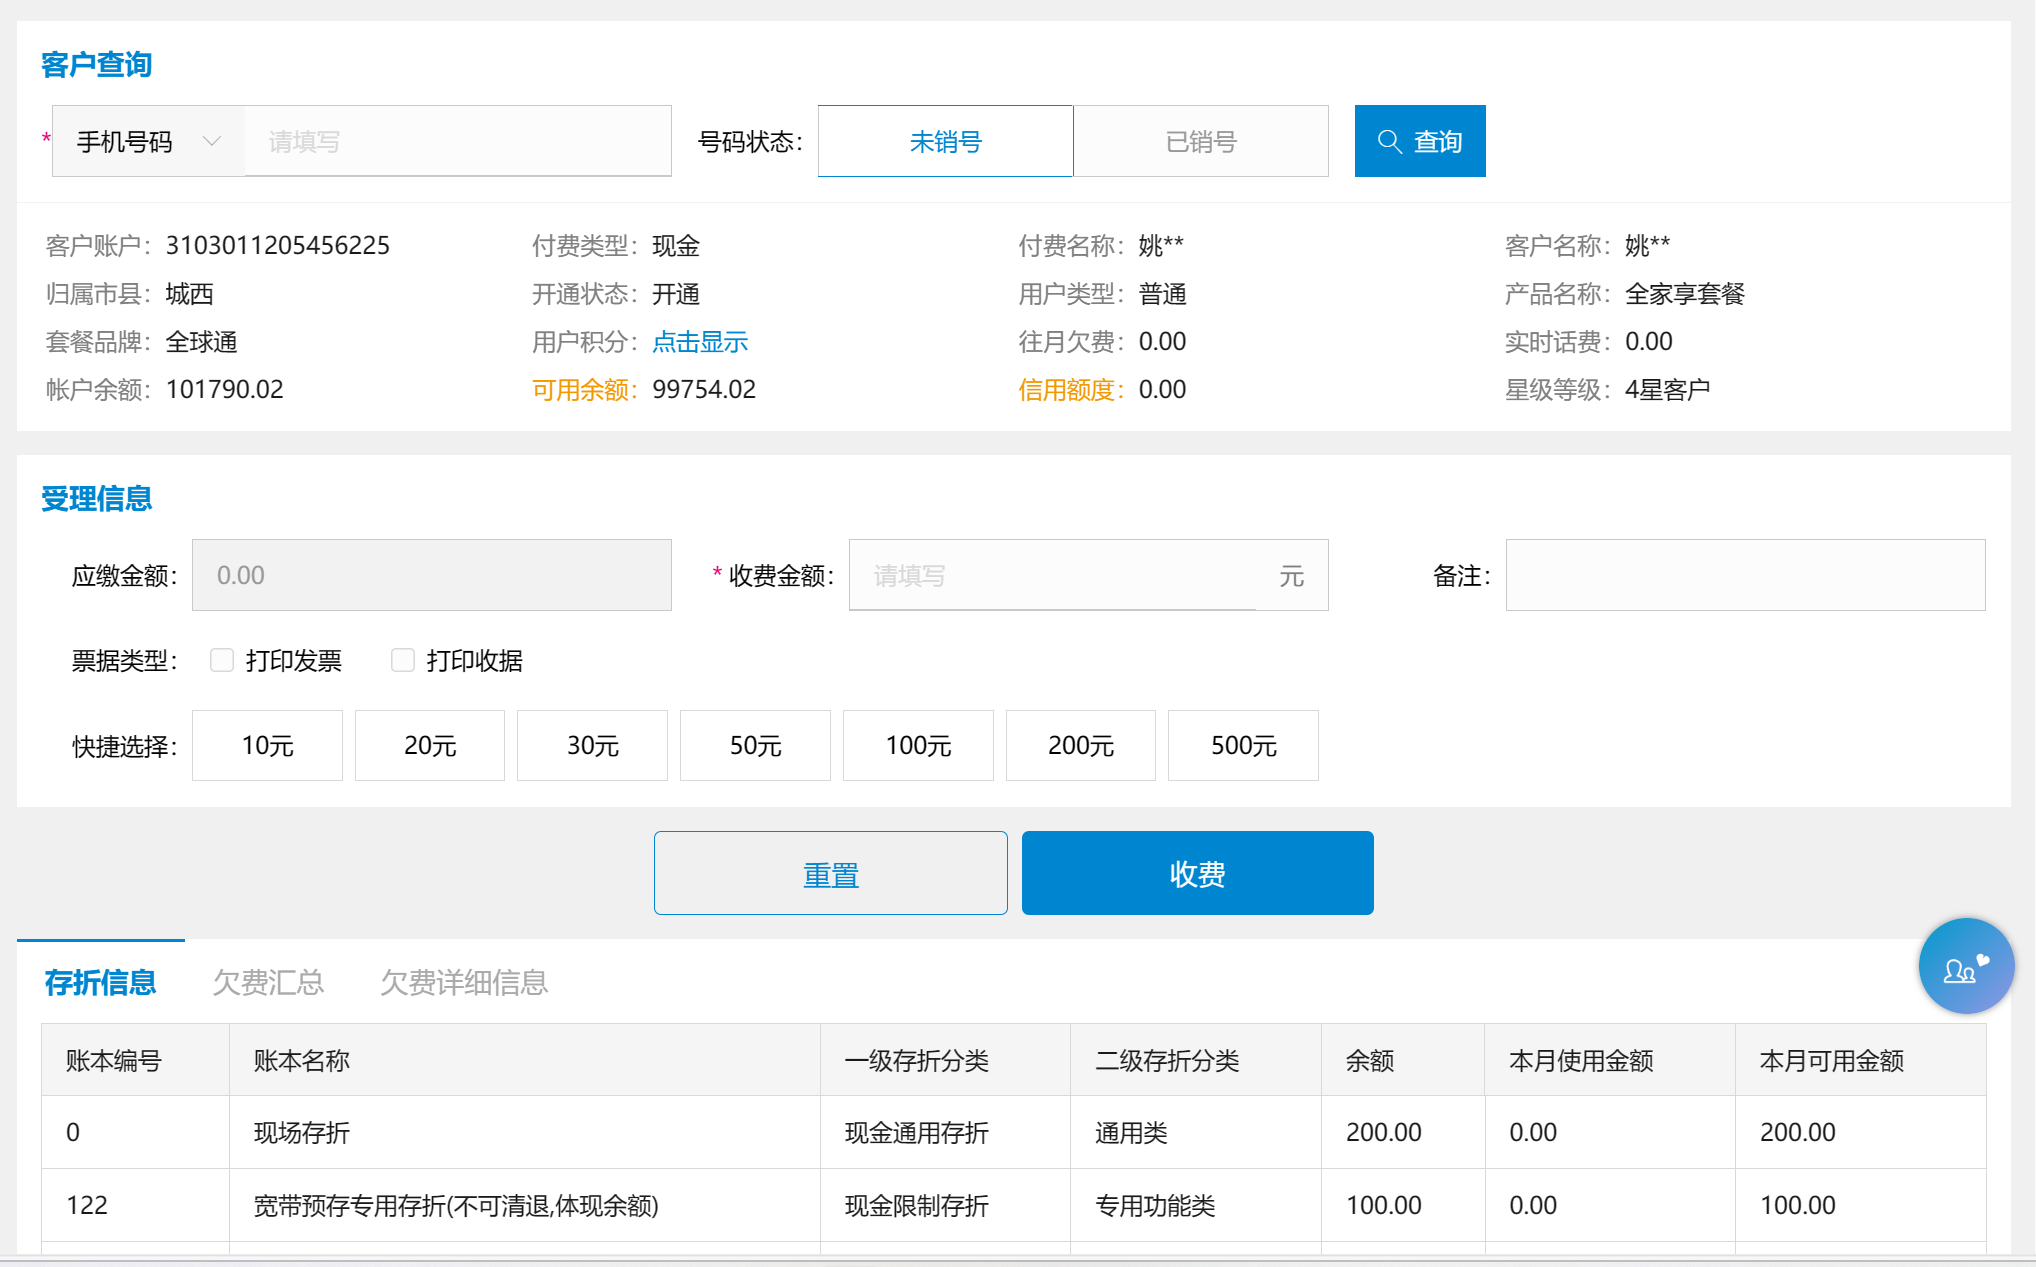The image size is (2036, 1267).
Task: Click 归属市县 value 城西
Action: pos(189,294)
